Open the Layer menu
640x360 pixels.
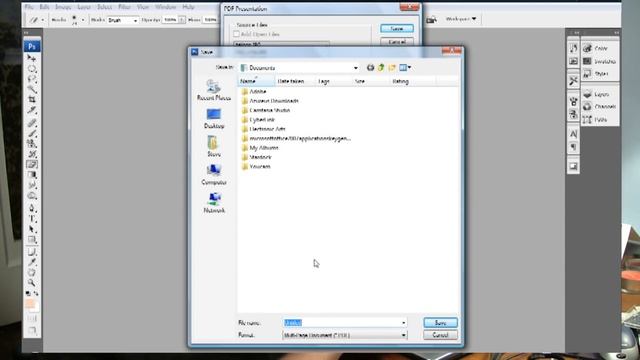(84, 7)
